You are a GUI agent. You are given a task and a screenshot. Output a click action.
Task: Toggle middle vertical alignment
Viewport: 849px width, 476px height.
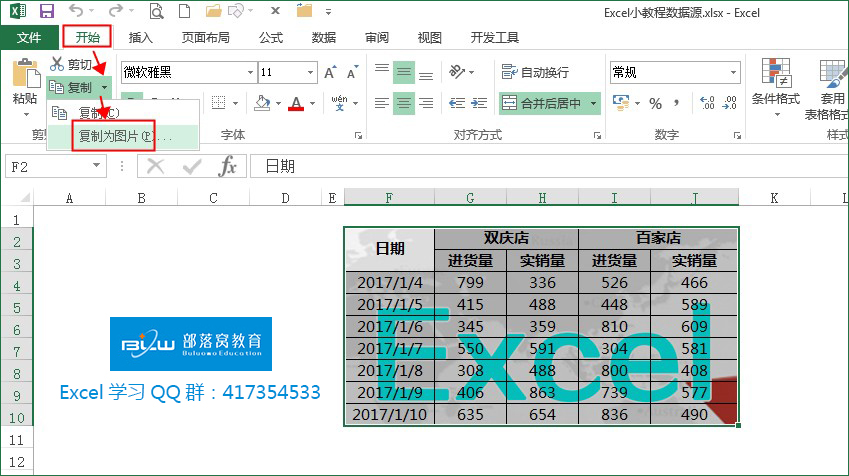click(x=403, y=72)
